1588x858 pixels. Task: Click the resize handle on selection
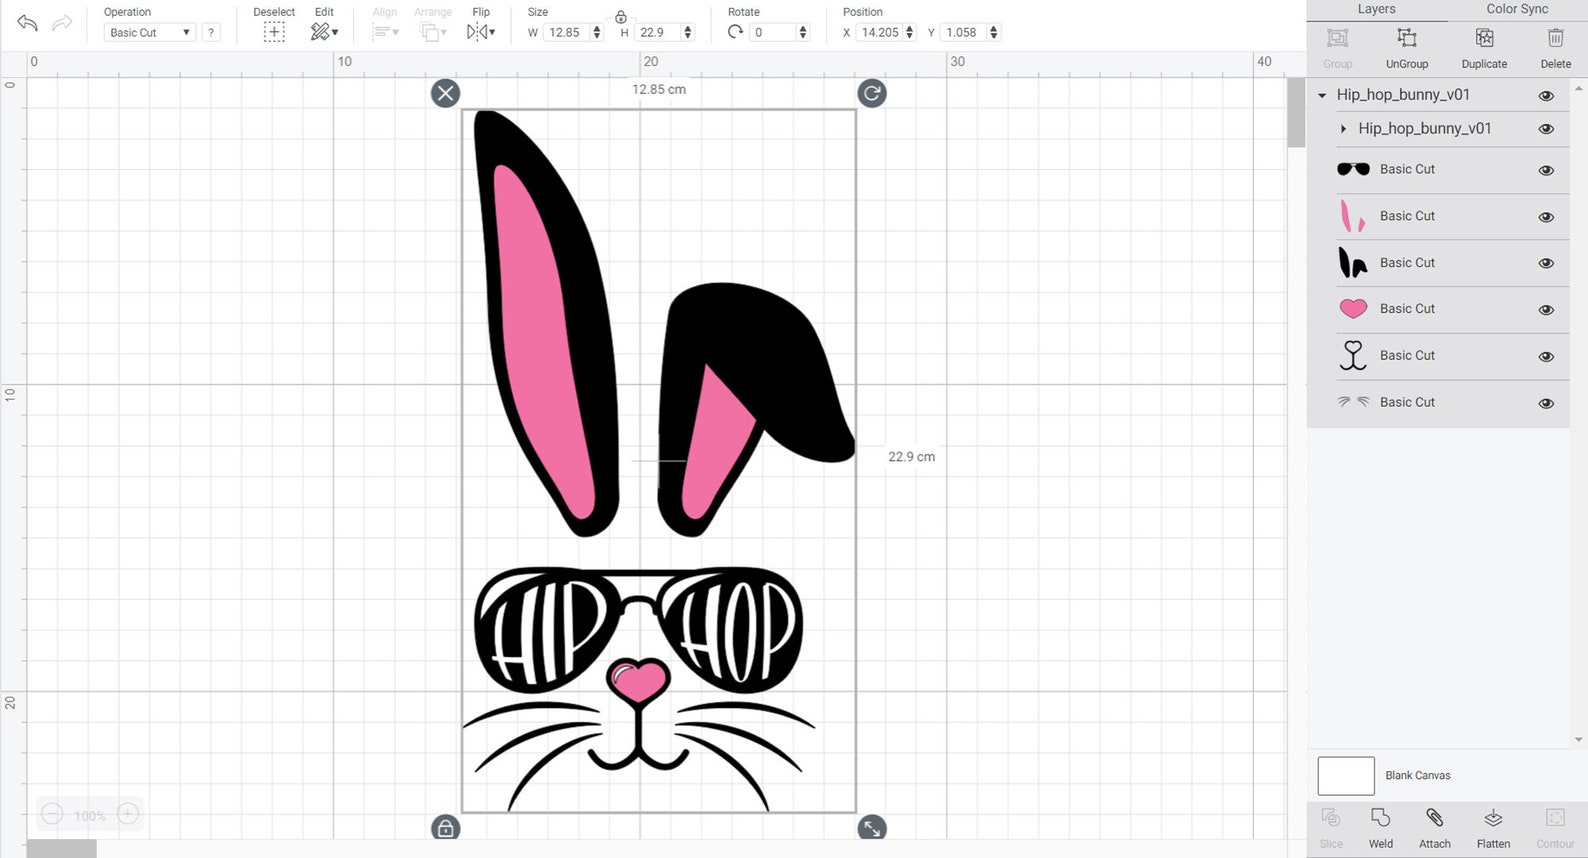(872, 828)
